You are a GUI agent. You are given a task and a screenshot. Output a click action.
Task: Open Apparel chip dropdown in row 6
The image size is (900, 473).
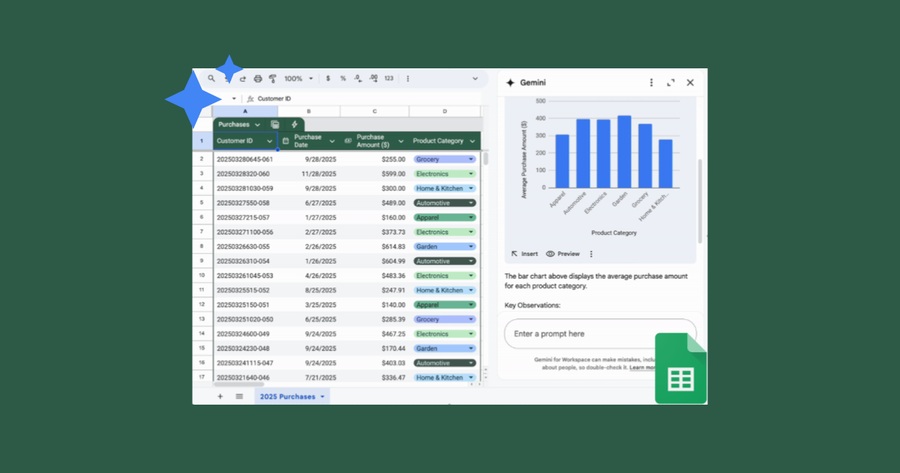471,218
